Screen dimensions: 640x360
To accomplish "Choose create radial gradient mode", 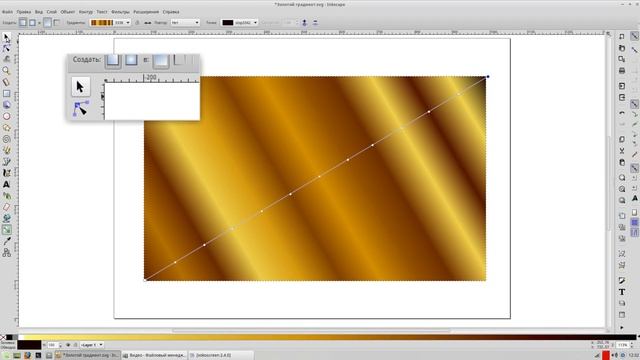I will point(32,23).
